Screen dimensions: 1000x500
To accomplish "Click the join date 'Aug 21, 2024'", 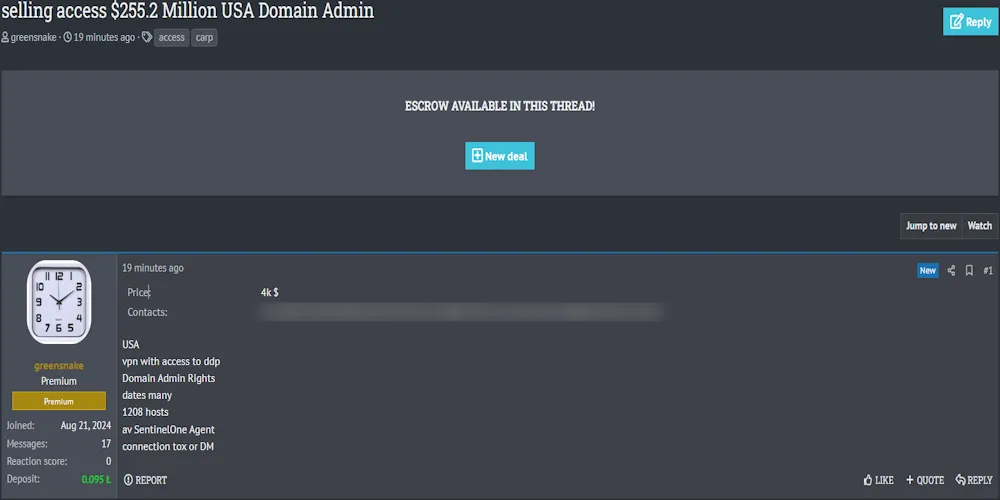I will pos(86,425).
